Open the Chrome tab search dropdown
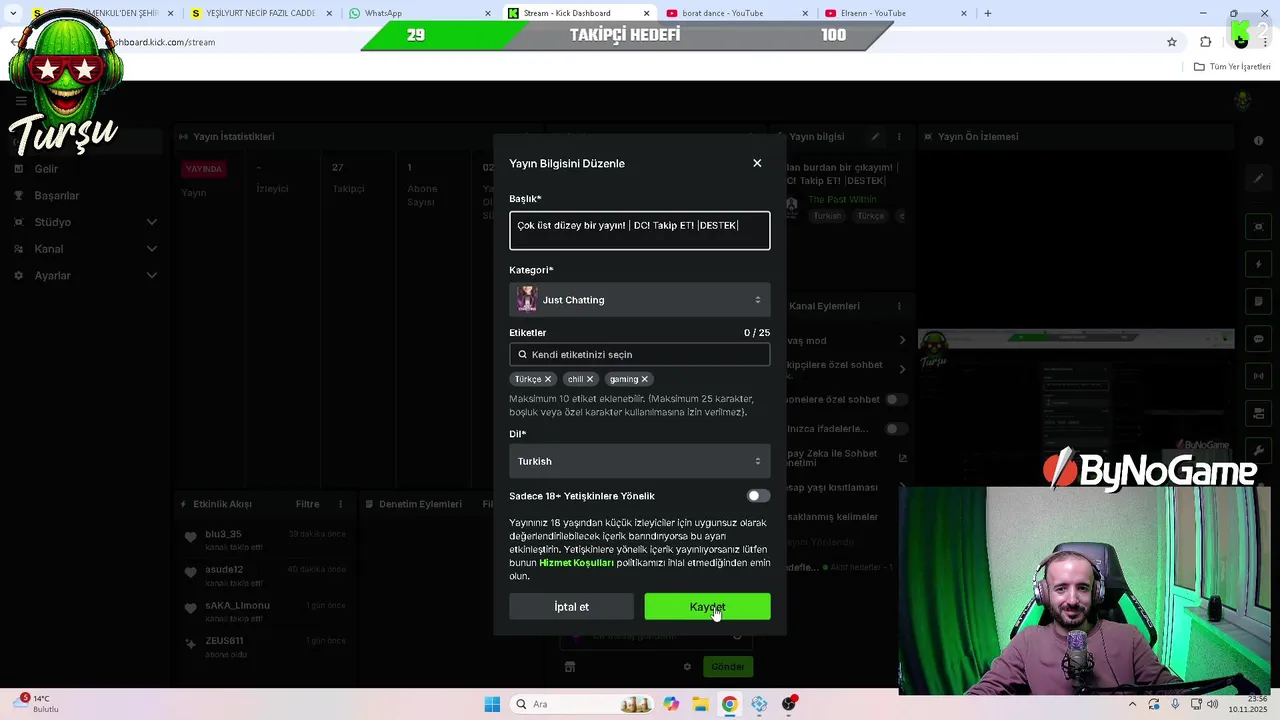 tap(13, 13)
